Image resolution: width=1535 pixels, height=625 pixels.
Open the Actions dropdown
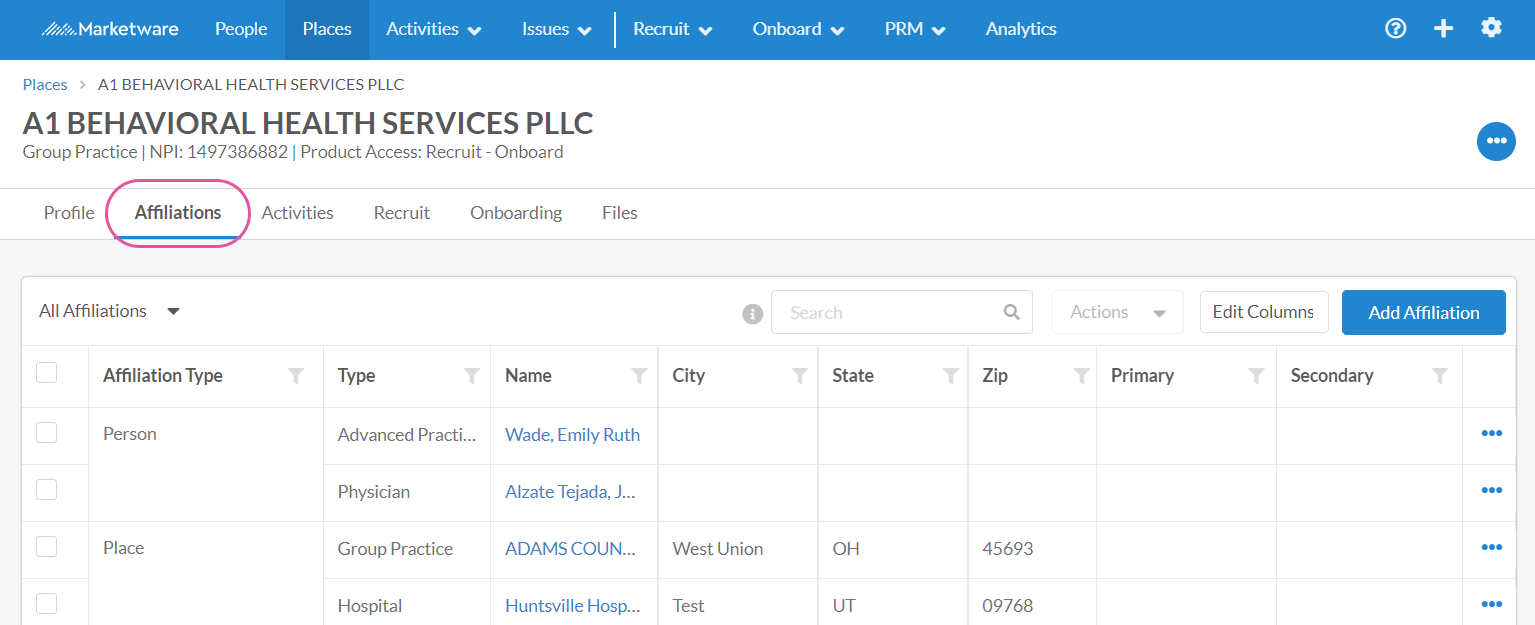1117,312
